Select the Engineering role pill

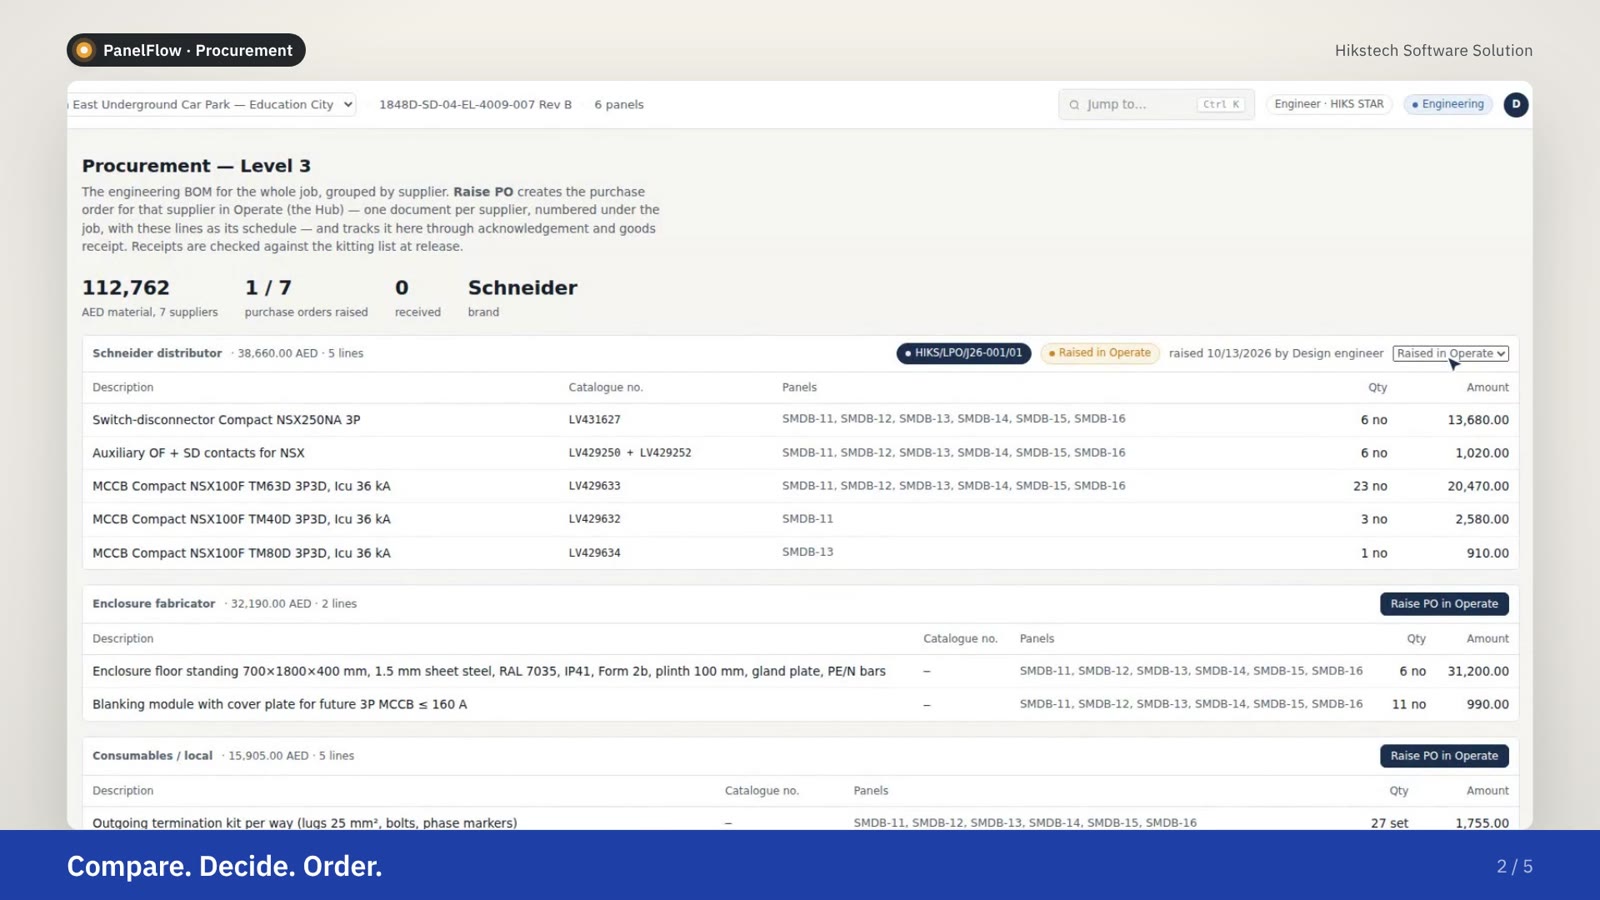(1447, 104)
